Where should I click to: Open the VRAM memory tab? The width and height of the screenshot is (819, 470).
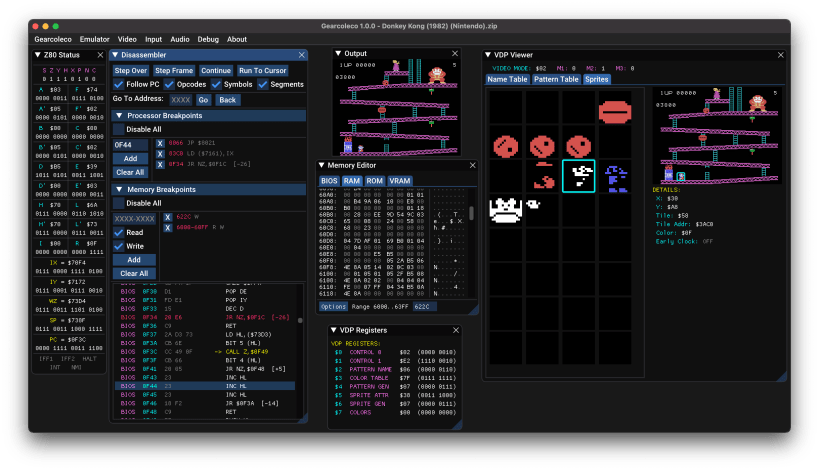[400, 181]
